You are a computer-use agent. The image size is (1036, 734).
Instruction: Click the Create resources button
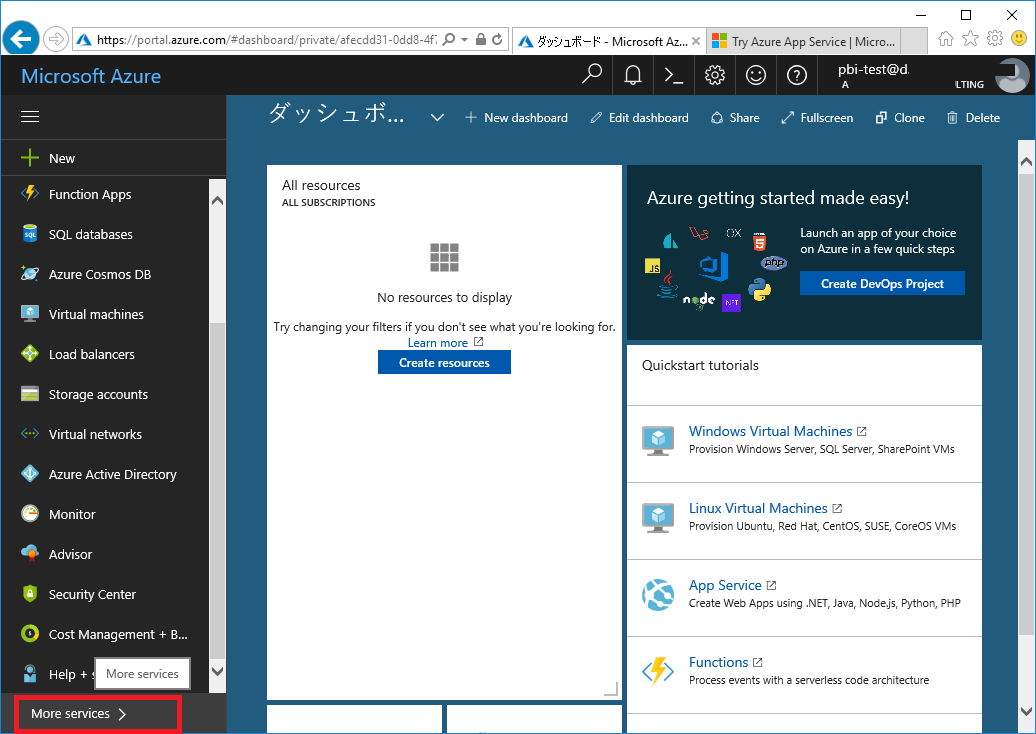tap(444, 362)
